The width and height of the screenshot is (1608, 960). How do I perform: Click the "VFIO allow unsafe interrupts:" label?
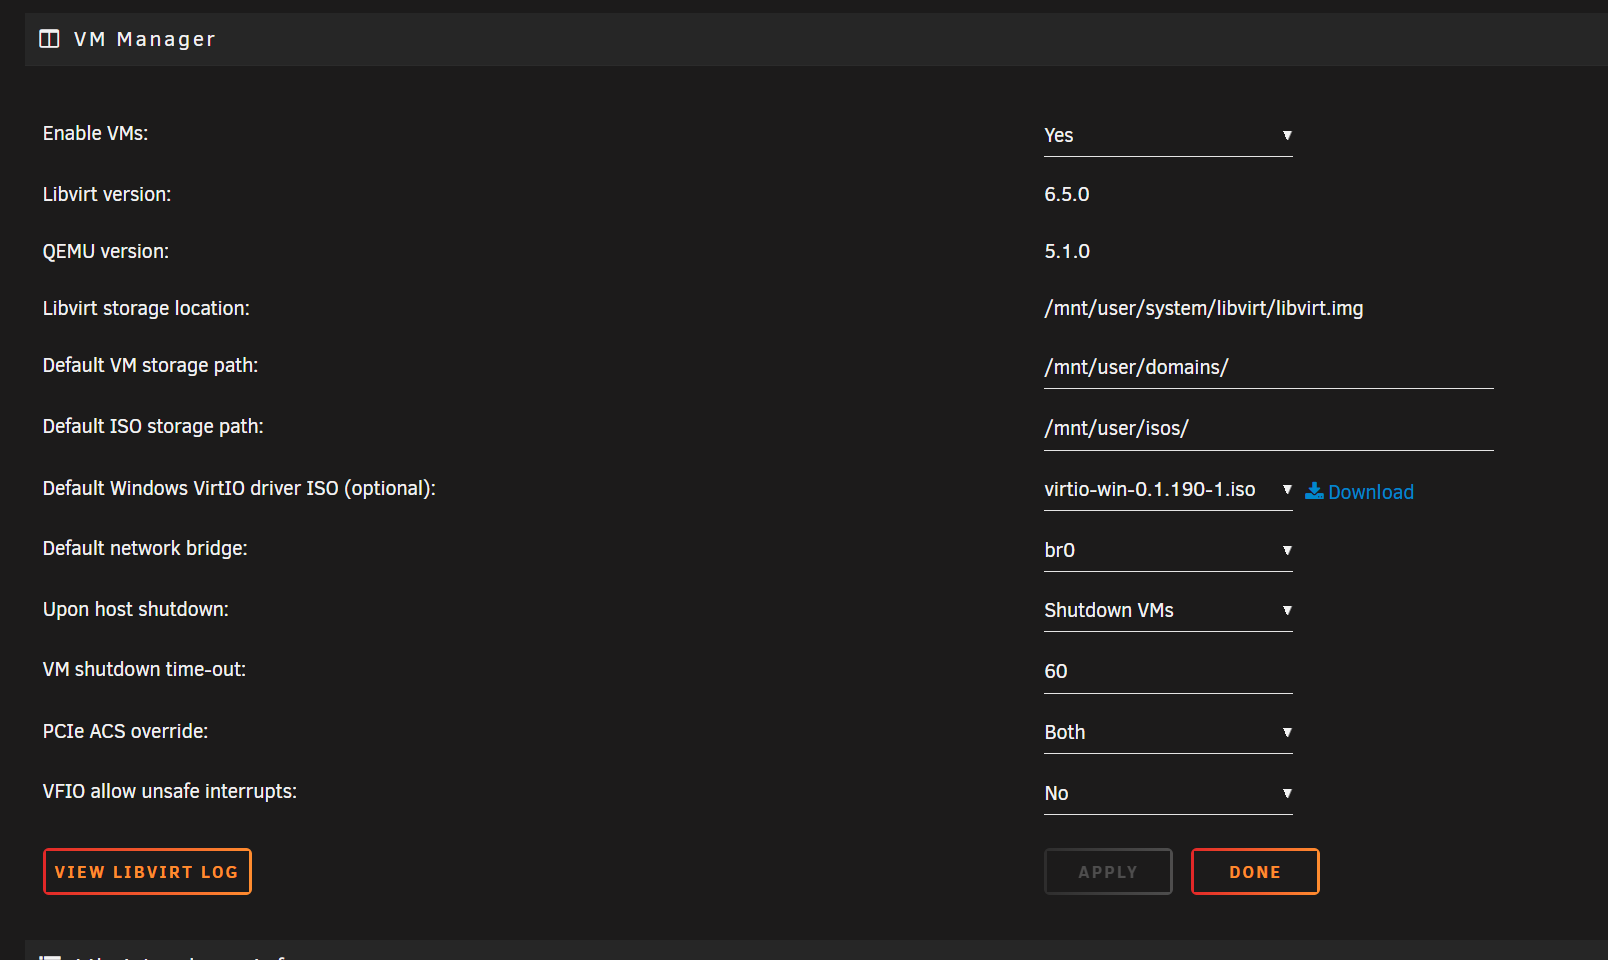click(170, 792)
